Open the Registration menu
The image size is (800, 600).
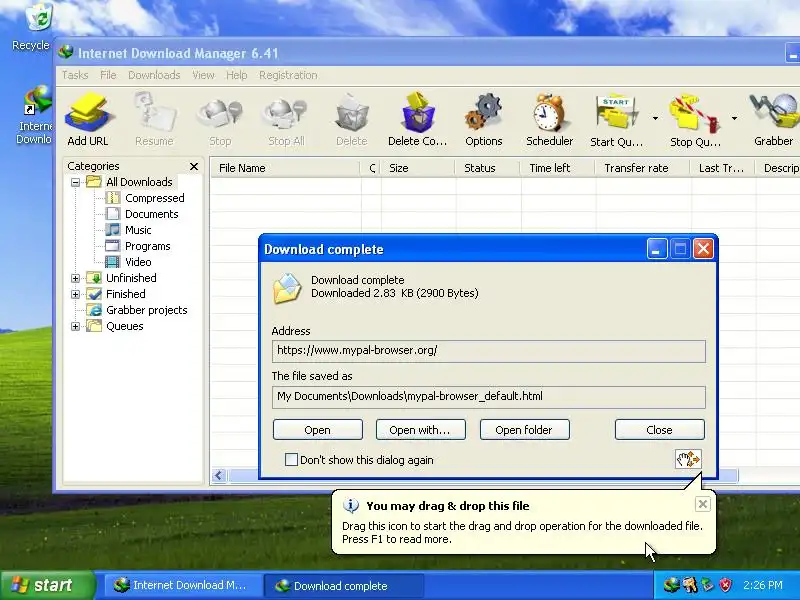[x=288, y=75]
